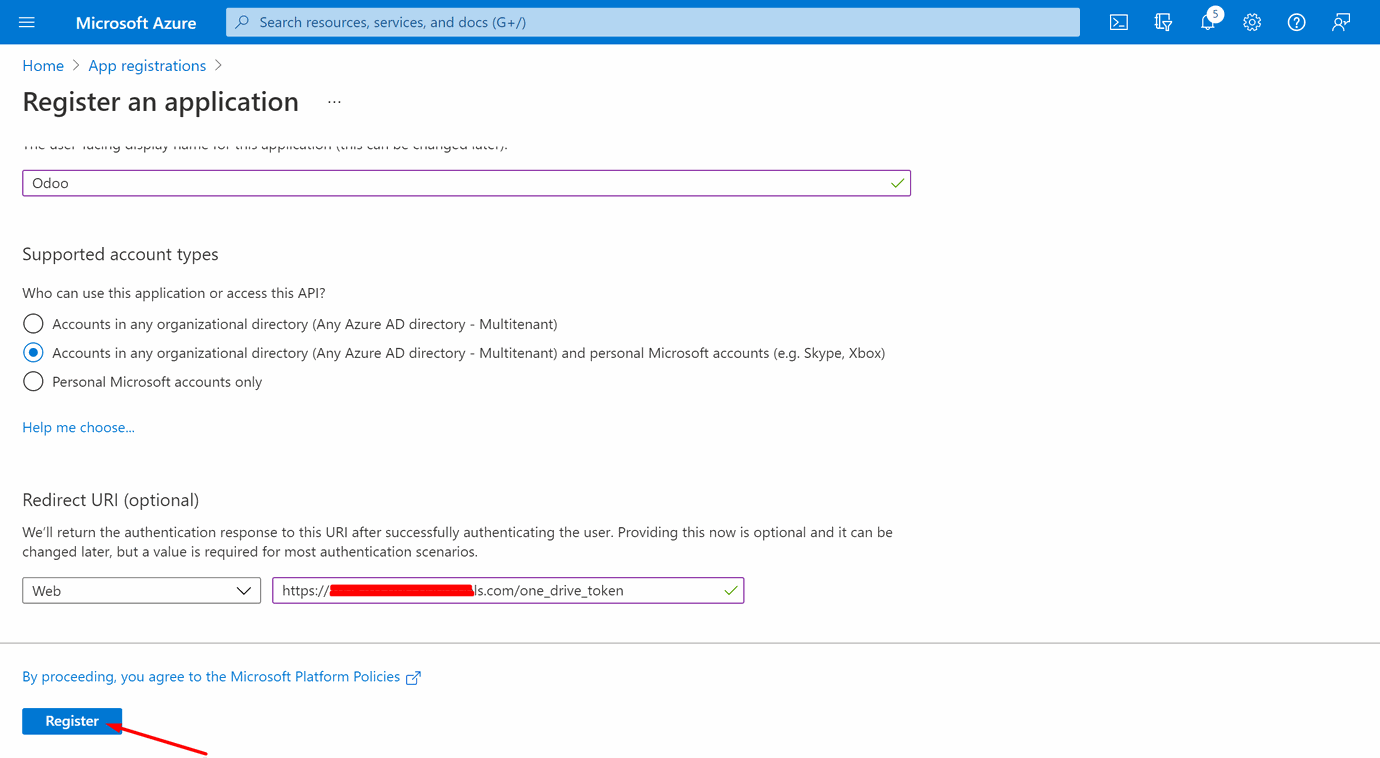Open the Directories and subscriptions filter icon
This screenshot has height=758, width=1380.
1163,22
